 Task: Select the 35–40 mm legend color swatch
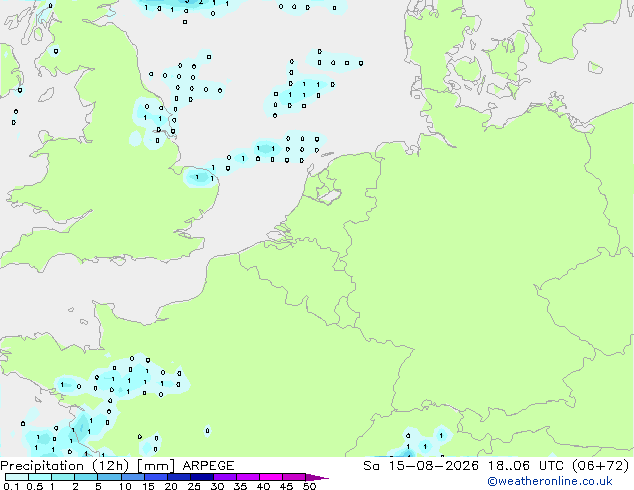(248, 477)
